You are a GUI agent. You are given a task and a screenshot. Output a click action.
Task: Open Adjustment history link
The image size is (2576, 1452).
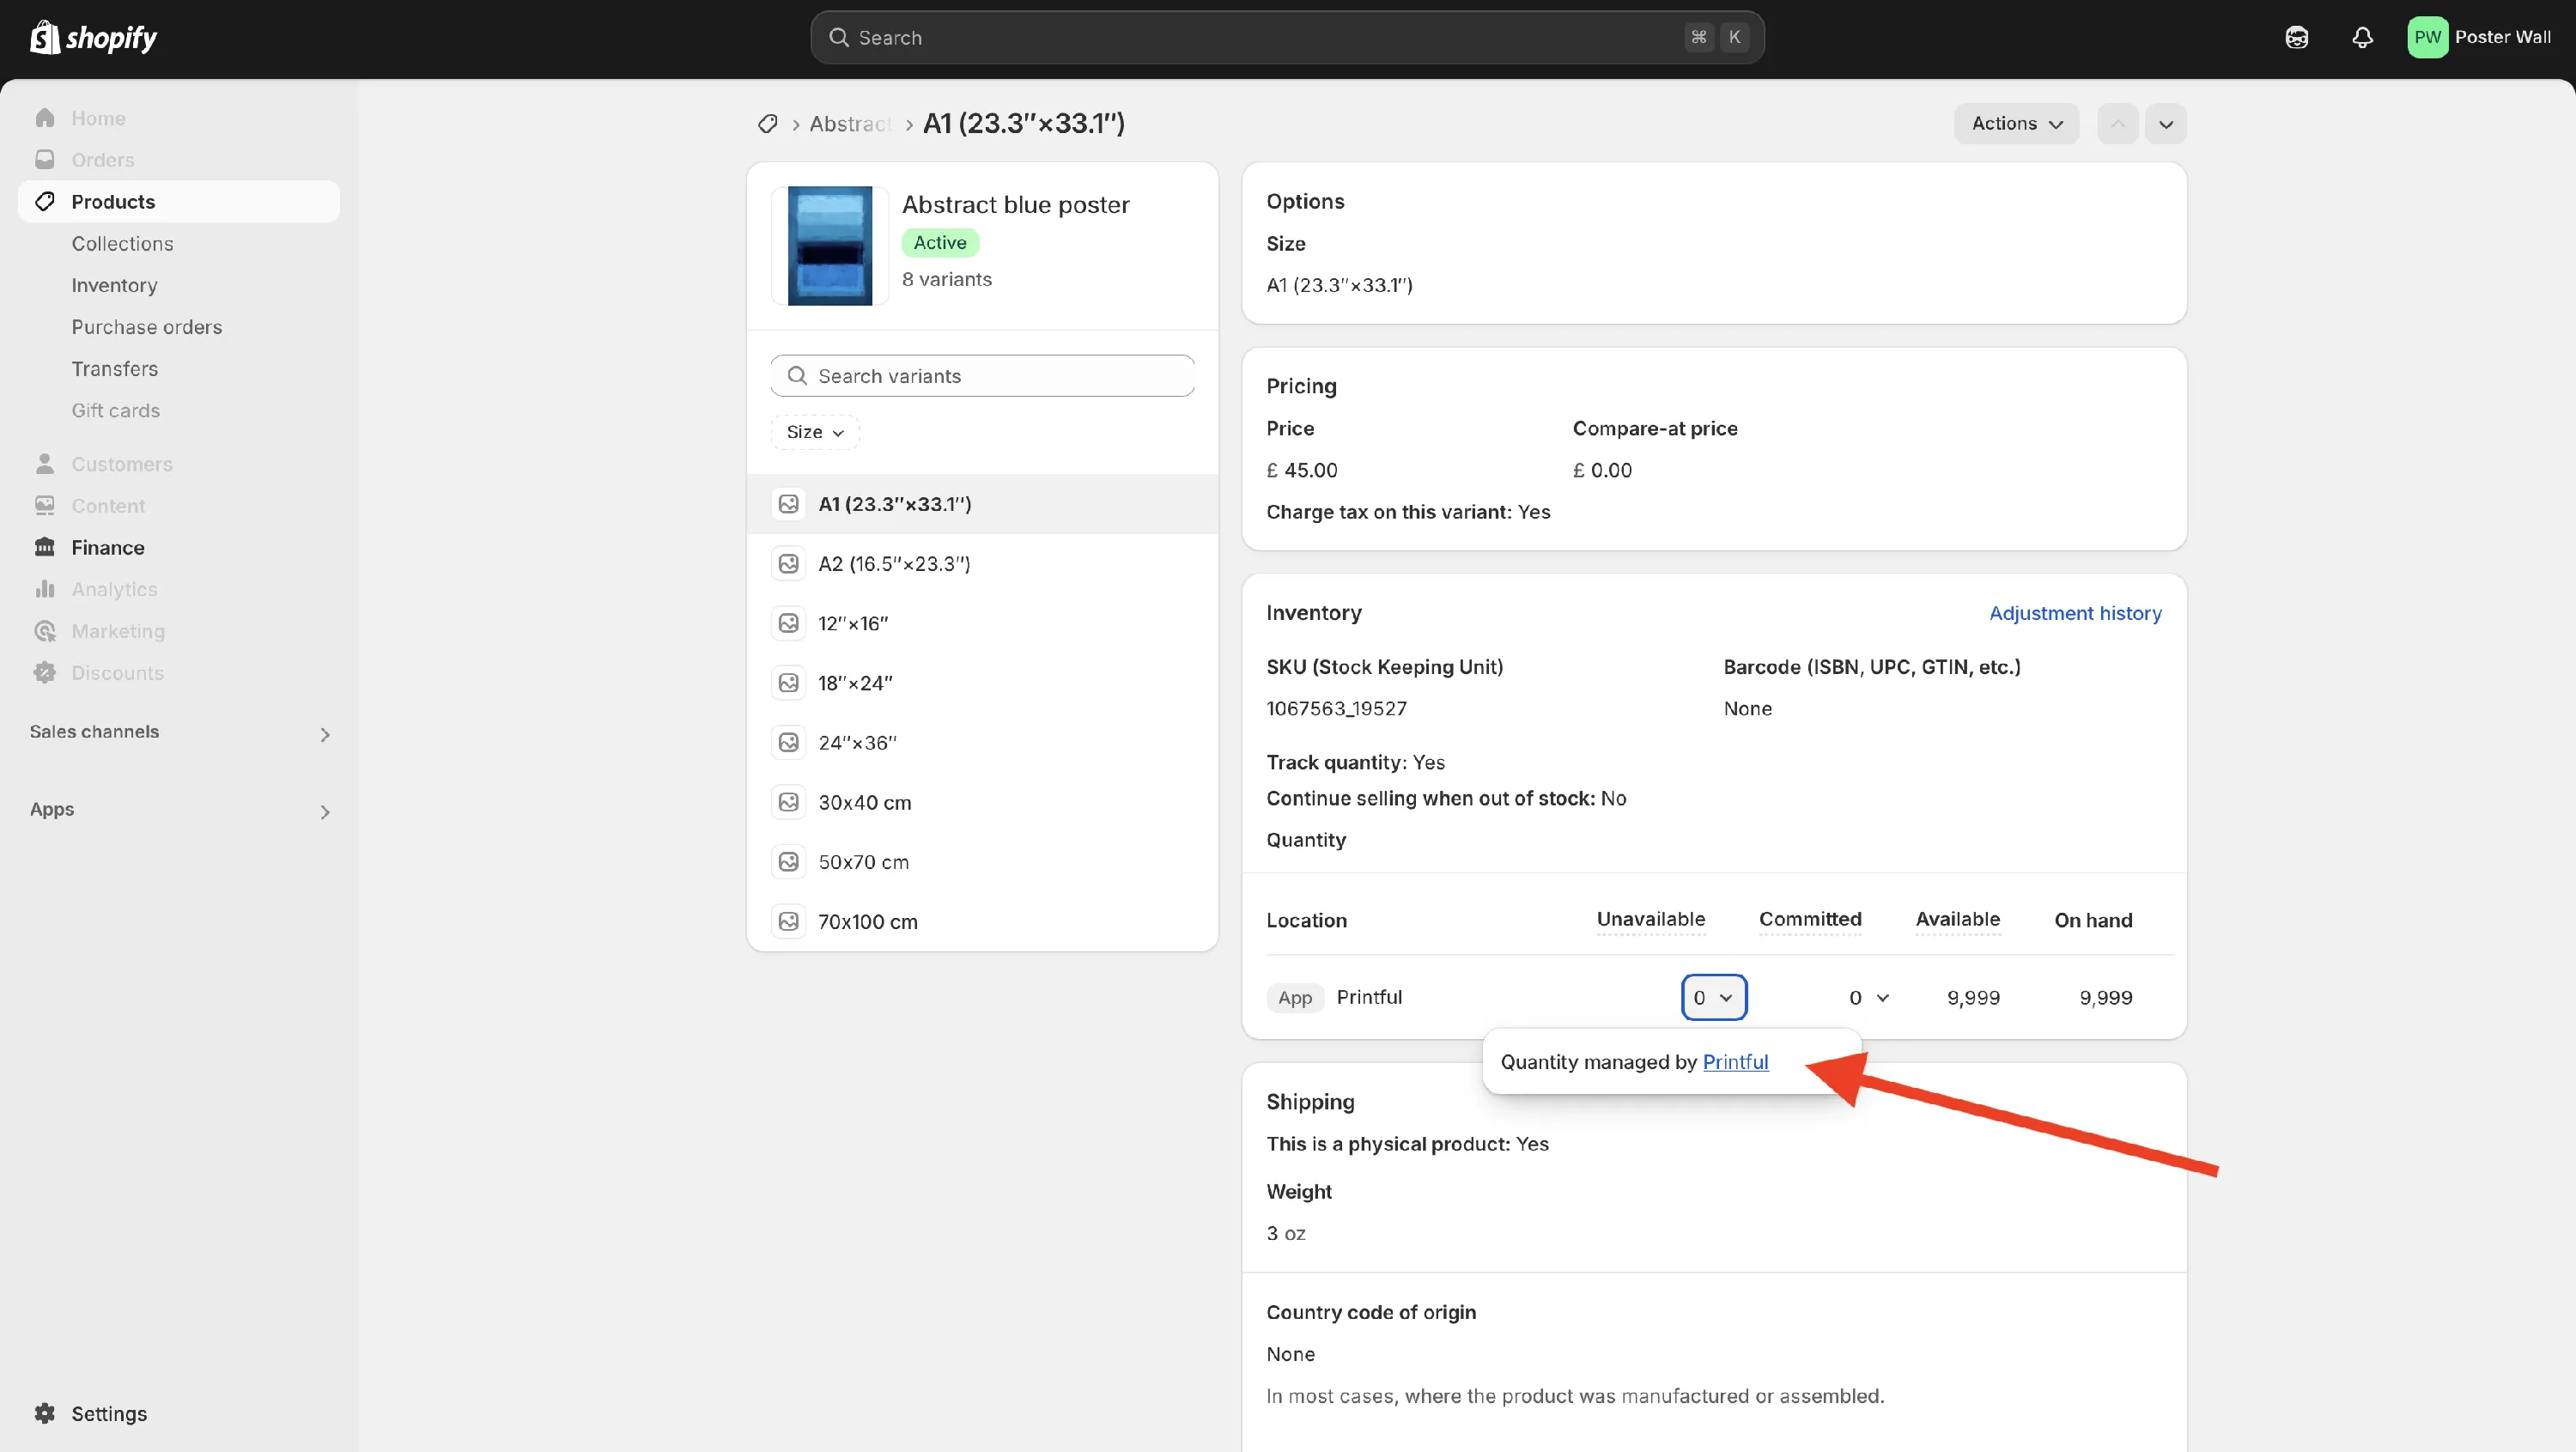(2075, 613)
